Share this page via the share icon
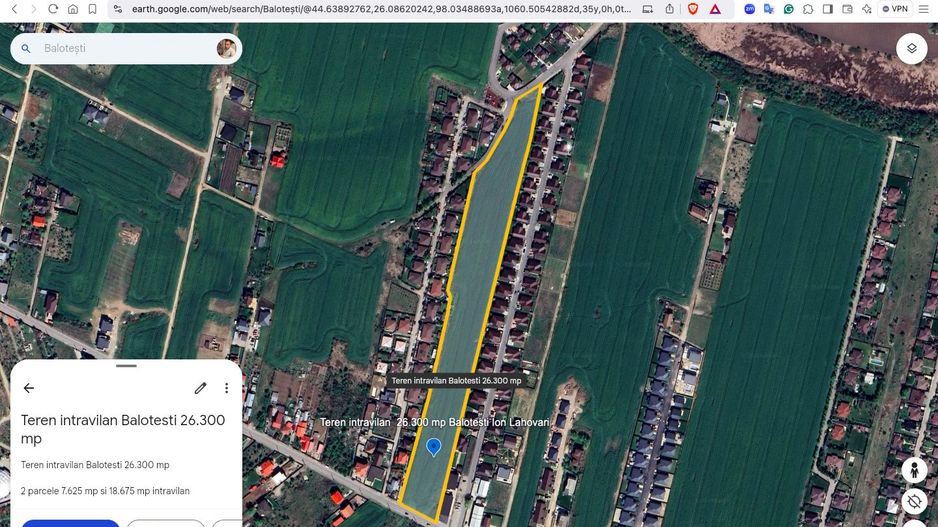This screenshot has height=527, width=938. (x=669, y=9)
